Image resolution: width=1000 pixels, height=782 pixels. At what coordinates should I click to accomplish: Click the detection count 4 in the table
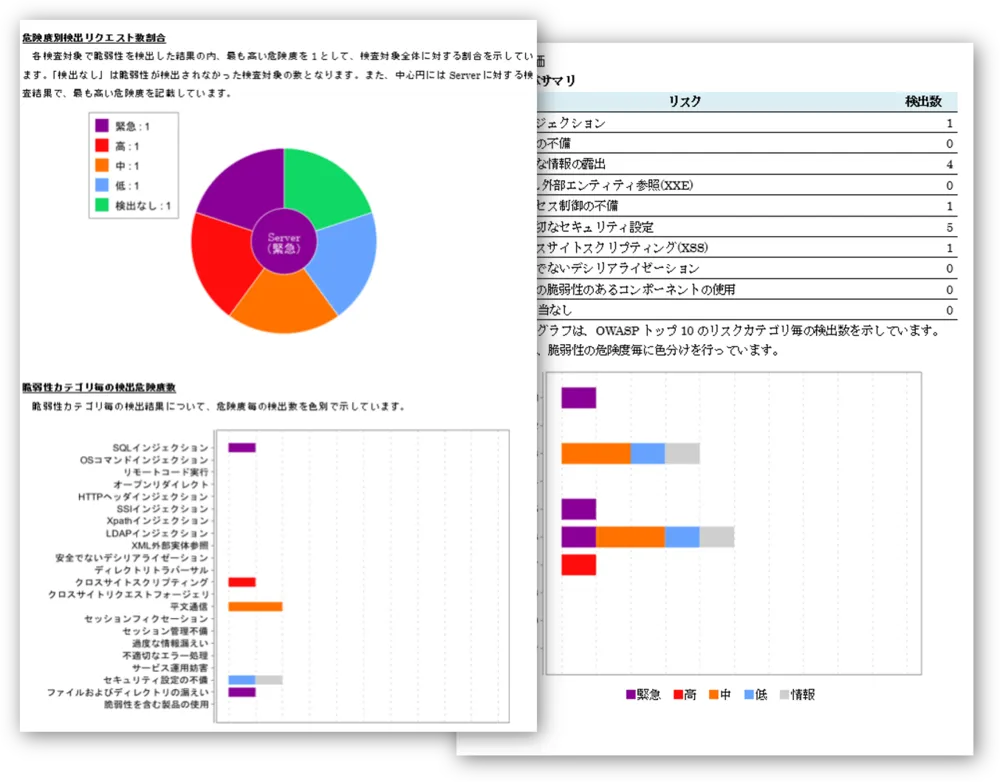click(x=950, y=165)
